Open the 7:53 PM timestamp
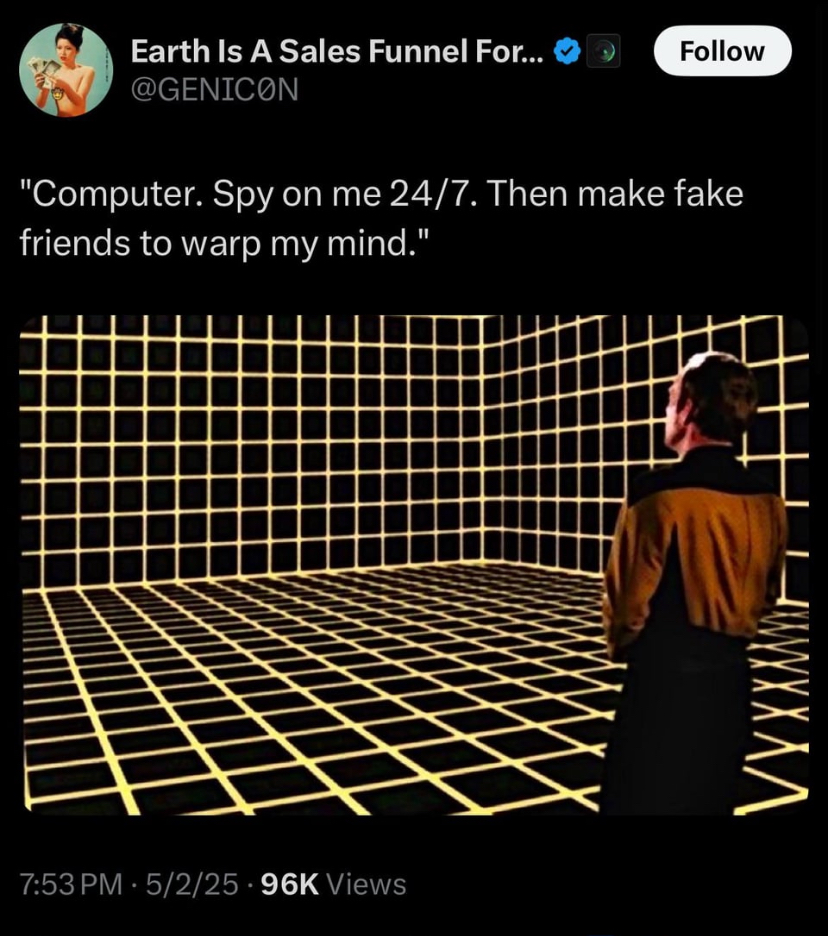828x936 pixels. coord(71,884)
